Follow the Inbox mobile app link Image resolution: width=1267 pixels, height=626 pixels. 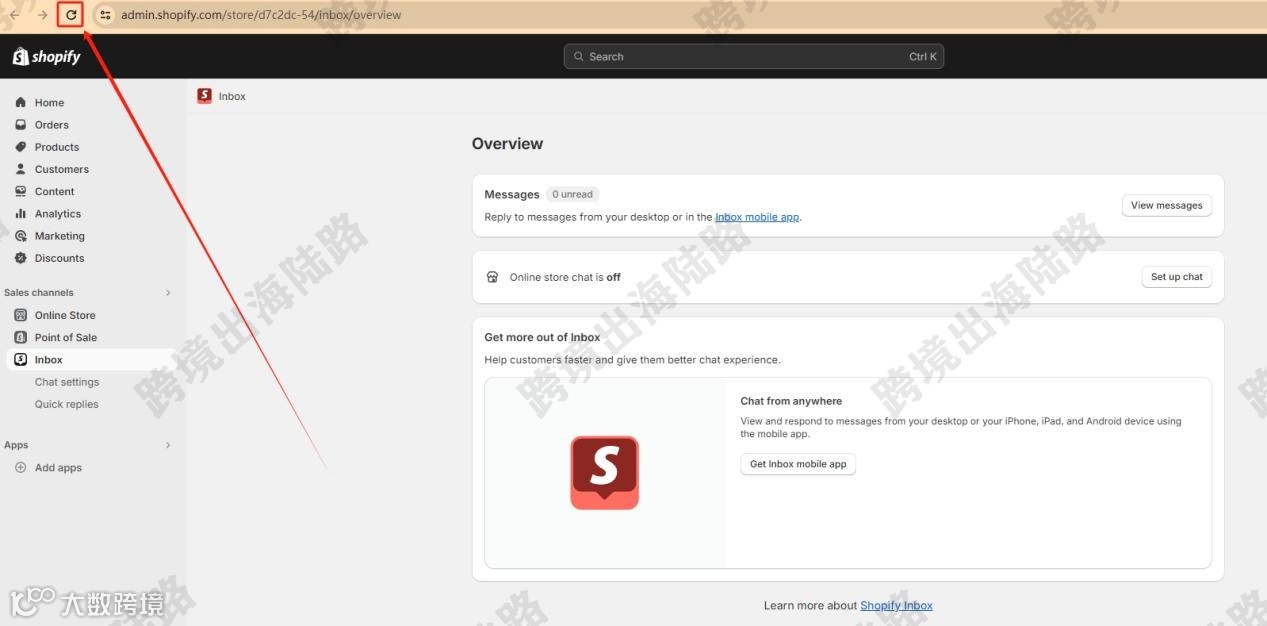pos(757,217)
